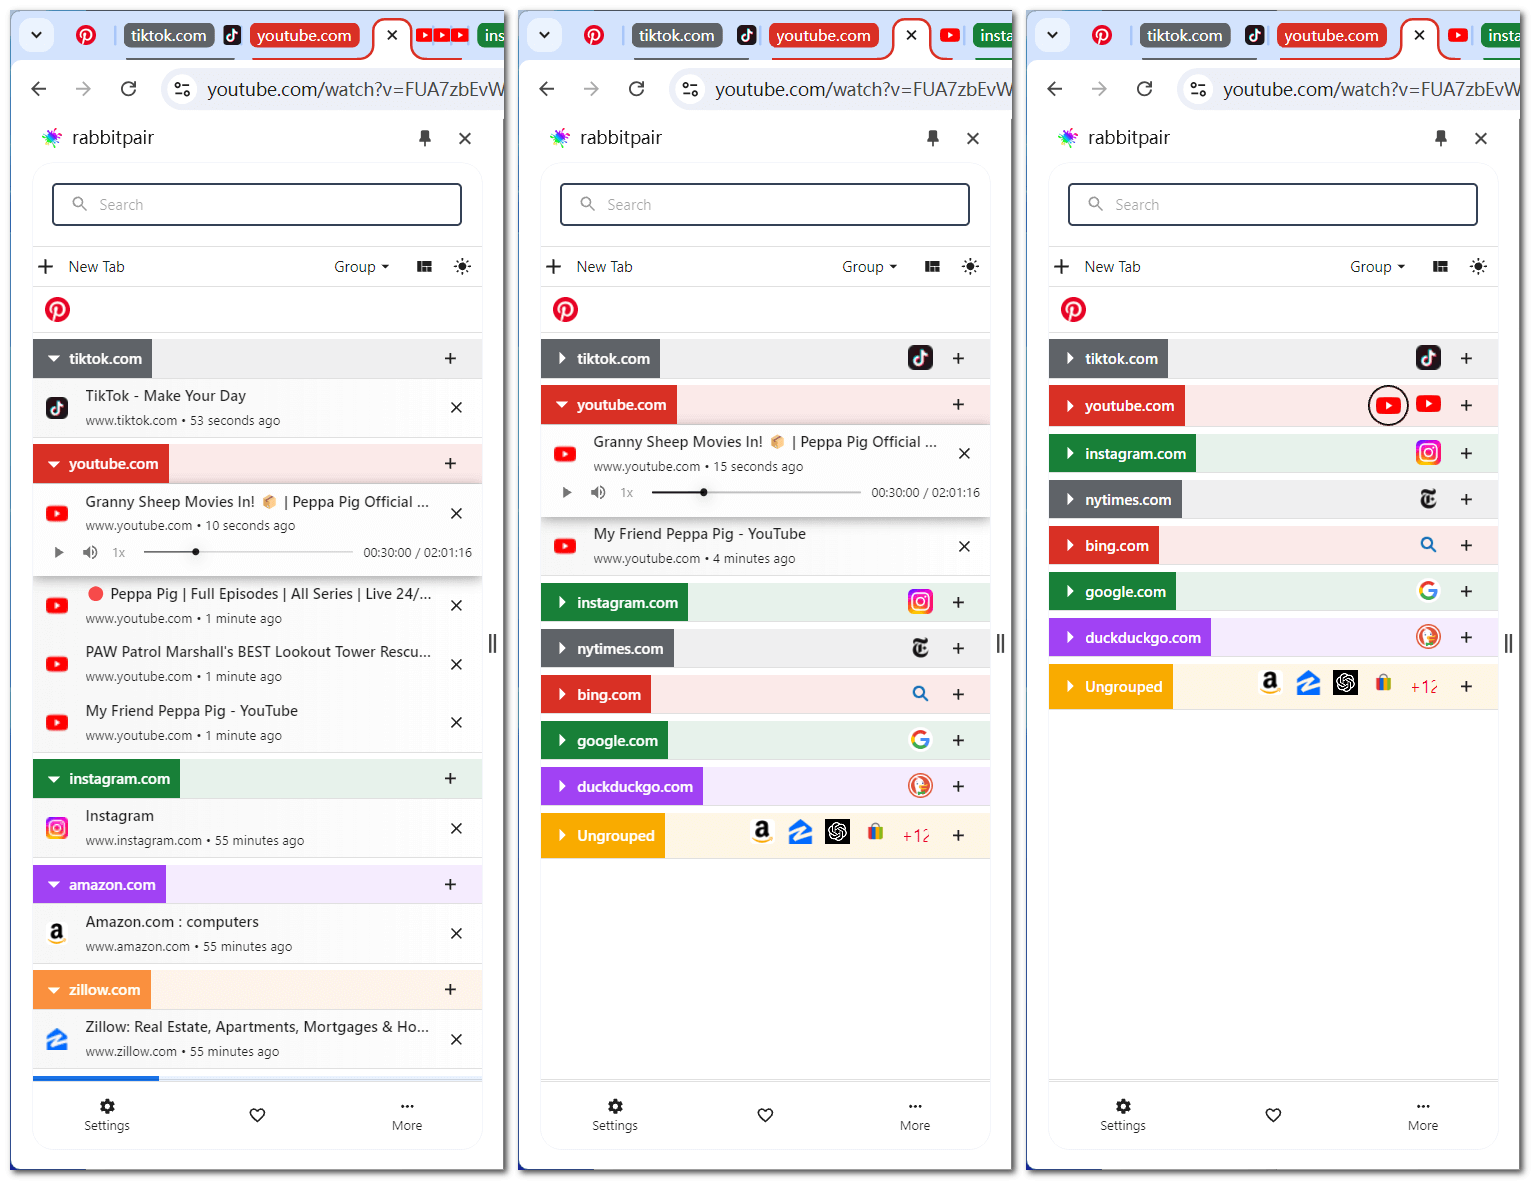Click the DuckDuckGo favicon in the middle panel
The height and width of the screenshot is (1181, 1531).
tap(920, 786)
